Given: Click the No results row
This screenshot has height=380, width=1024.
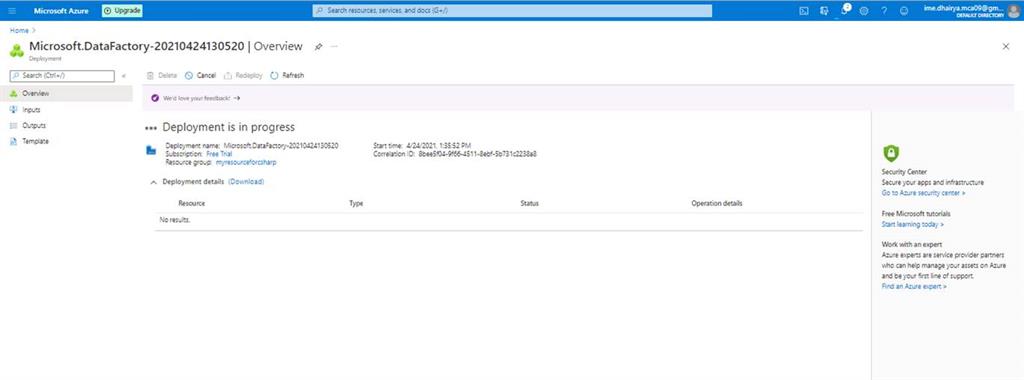Looking at the screenshot, I should click(508, 221).
